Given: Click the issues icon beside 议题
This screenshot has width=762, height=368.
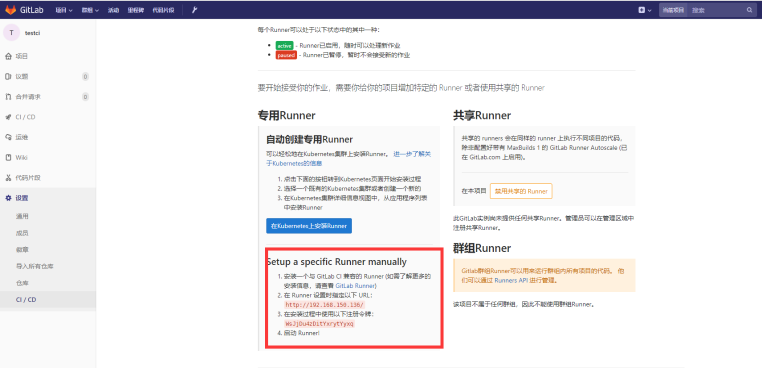Looking at the screenshot, I should (8, 76).
